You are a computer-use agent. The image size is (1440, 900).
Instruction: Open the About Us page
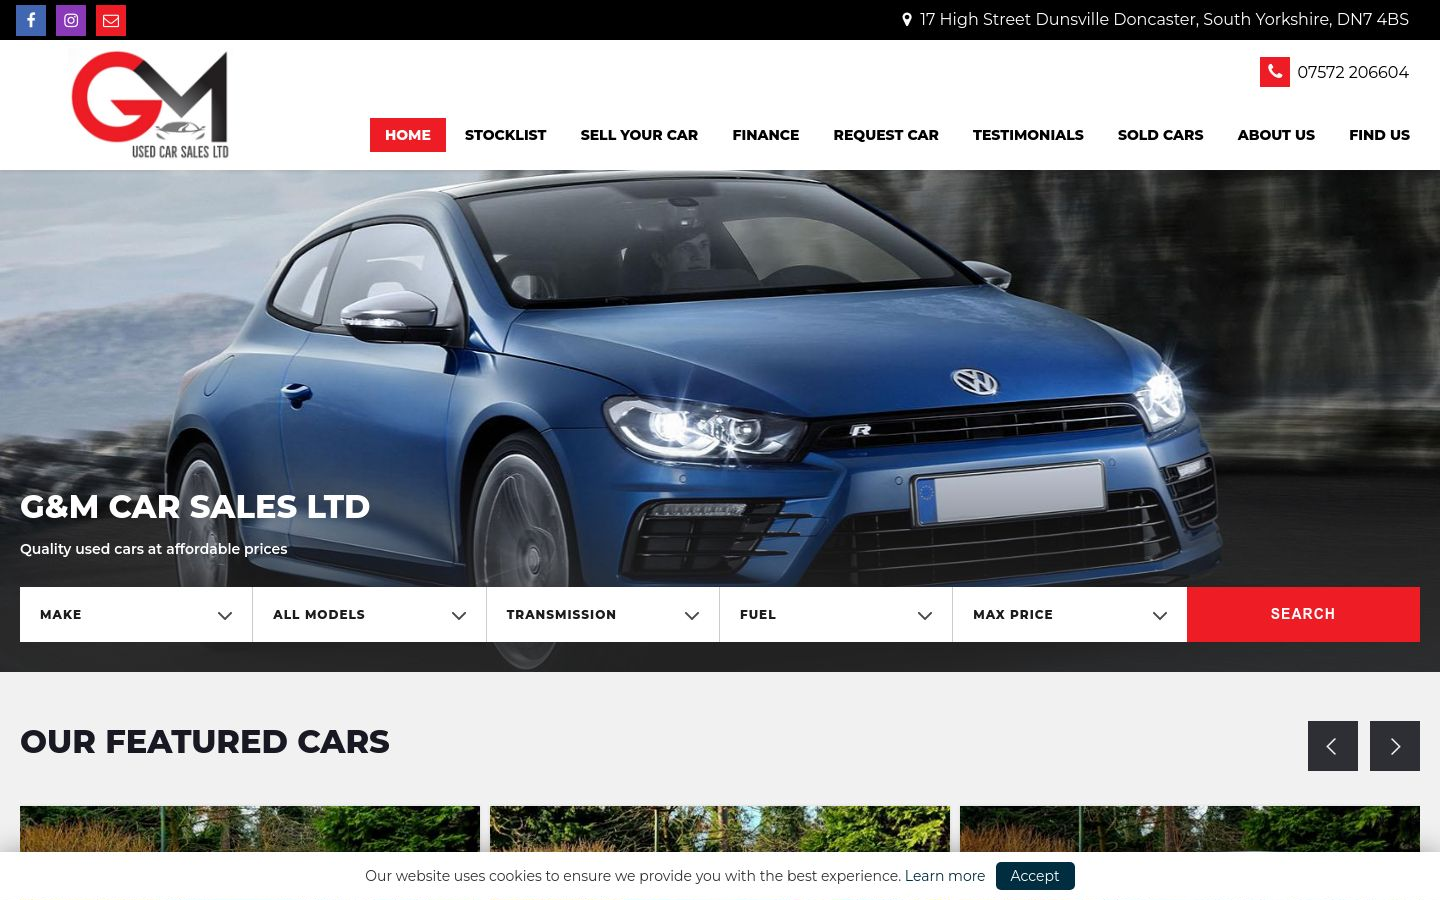coord(1276,135)
